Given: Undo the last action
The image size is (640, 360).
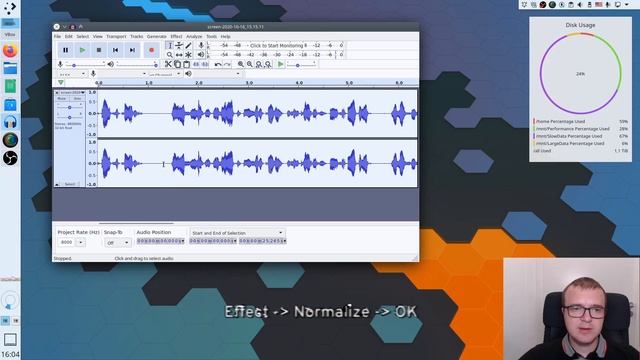Looking at the screenshot, I should (x=218, y=64).
